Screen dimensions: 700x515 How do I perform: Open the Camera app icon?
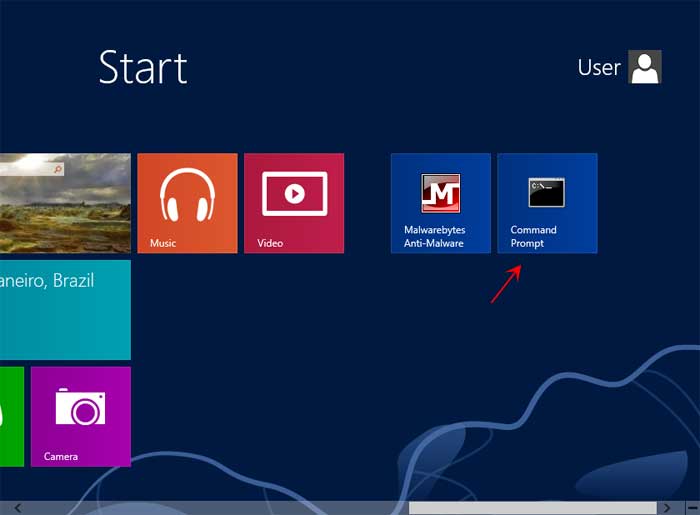80,408
